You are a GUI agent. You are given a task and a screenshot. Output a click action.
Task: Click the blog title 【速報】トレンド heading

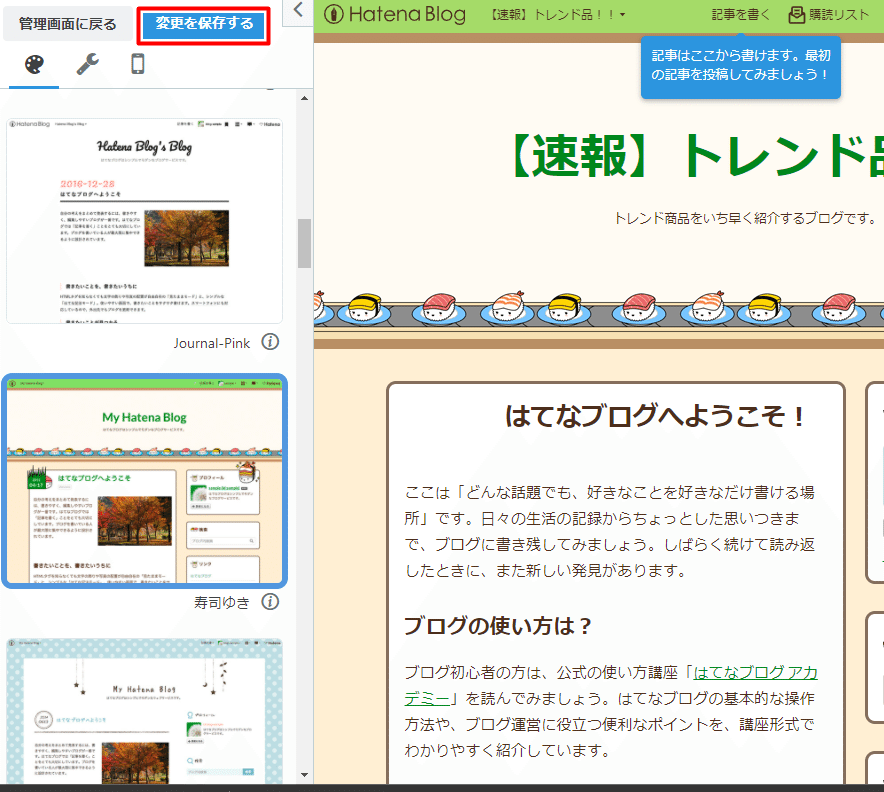697,156
